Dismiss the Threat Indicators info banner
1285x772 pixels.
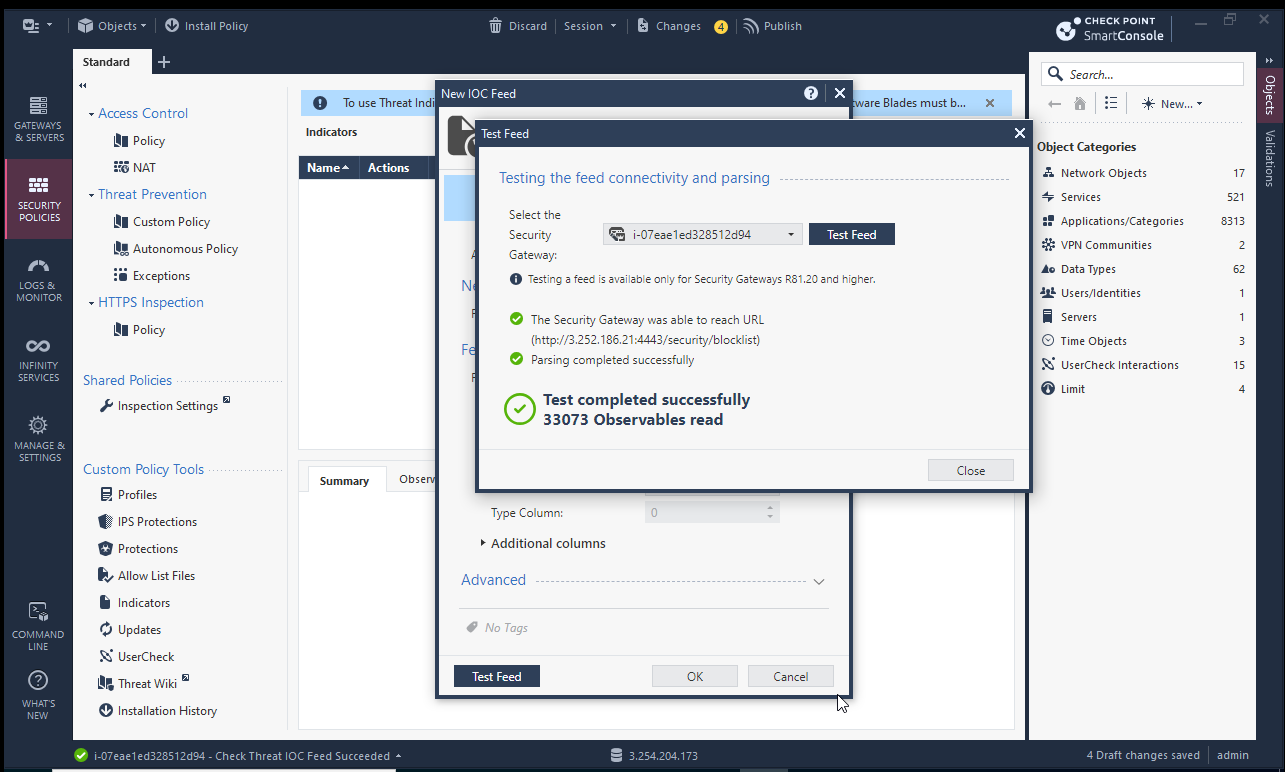pos(990,103)
